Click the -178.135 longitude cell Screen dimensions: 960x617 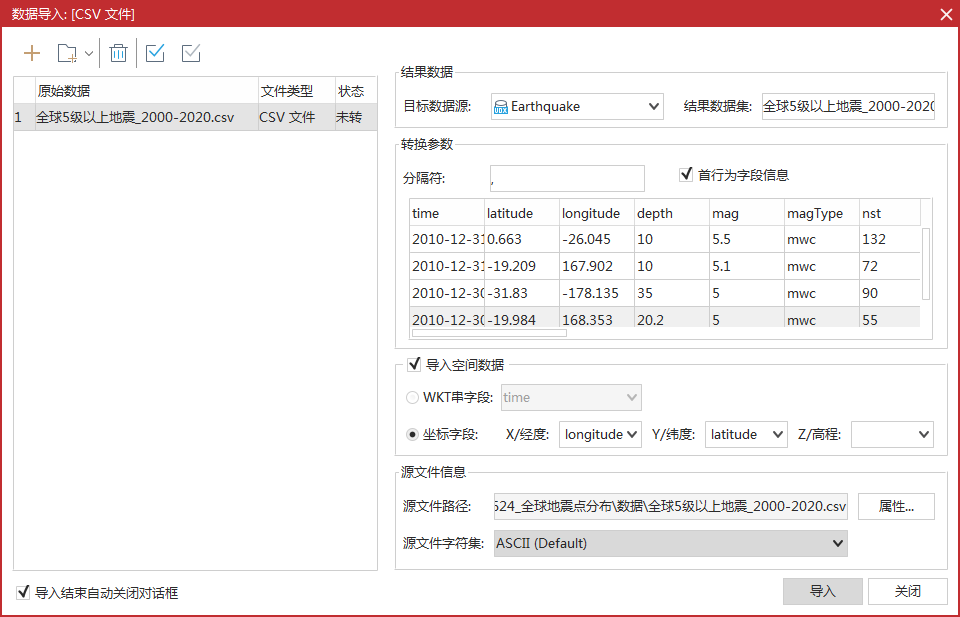point(597,293)
